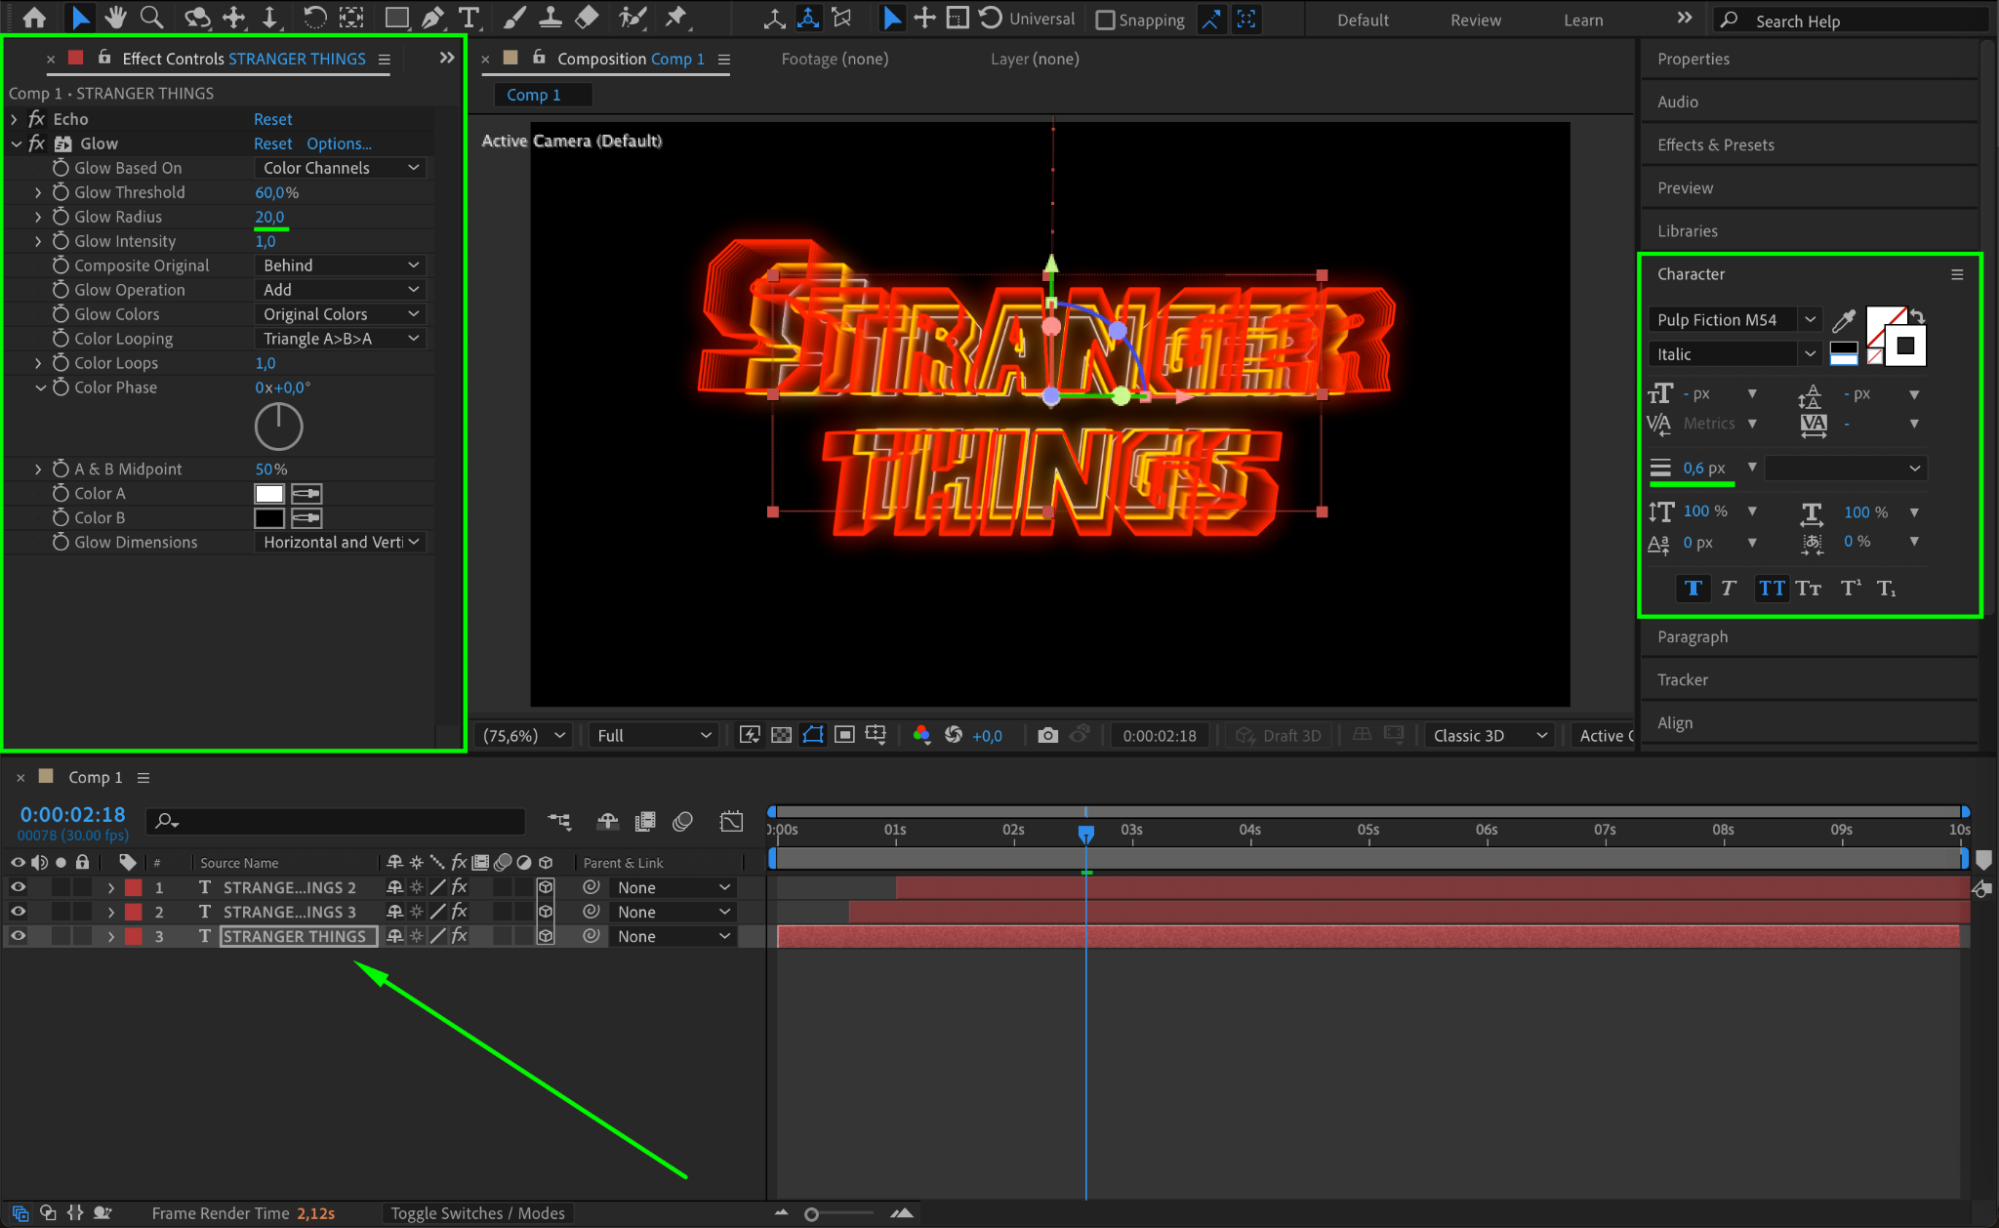Enable the Snapping checkbox
The width and height of the screenshot is (1999, 1228).
[1105, 20]
